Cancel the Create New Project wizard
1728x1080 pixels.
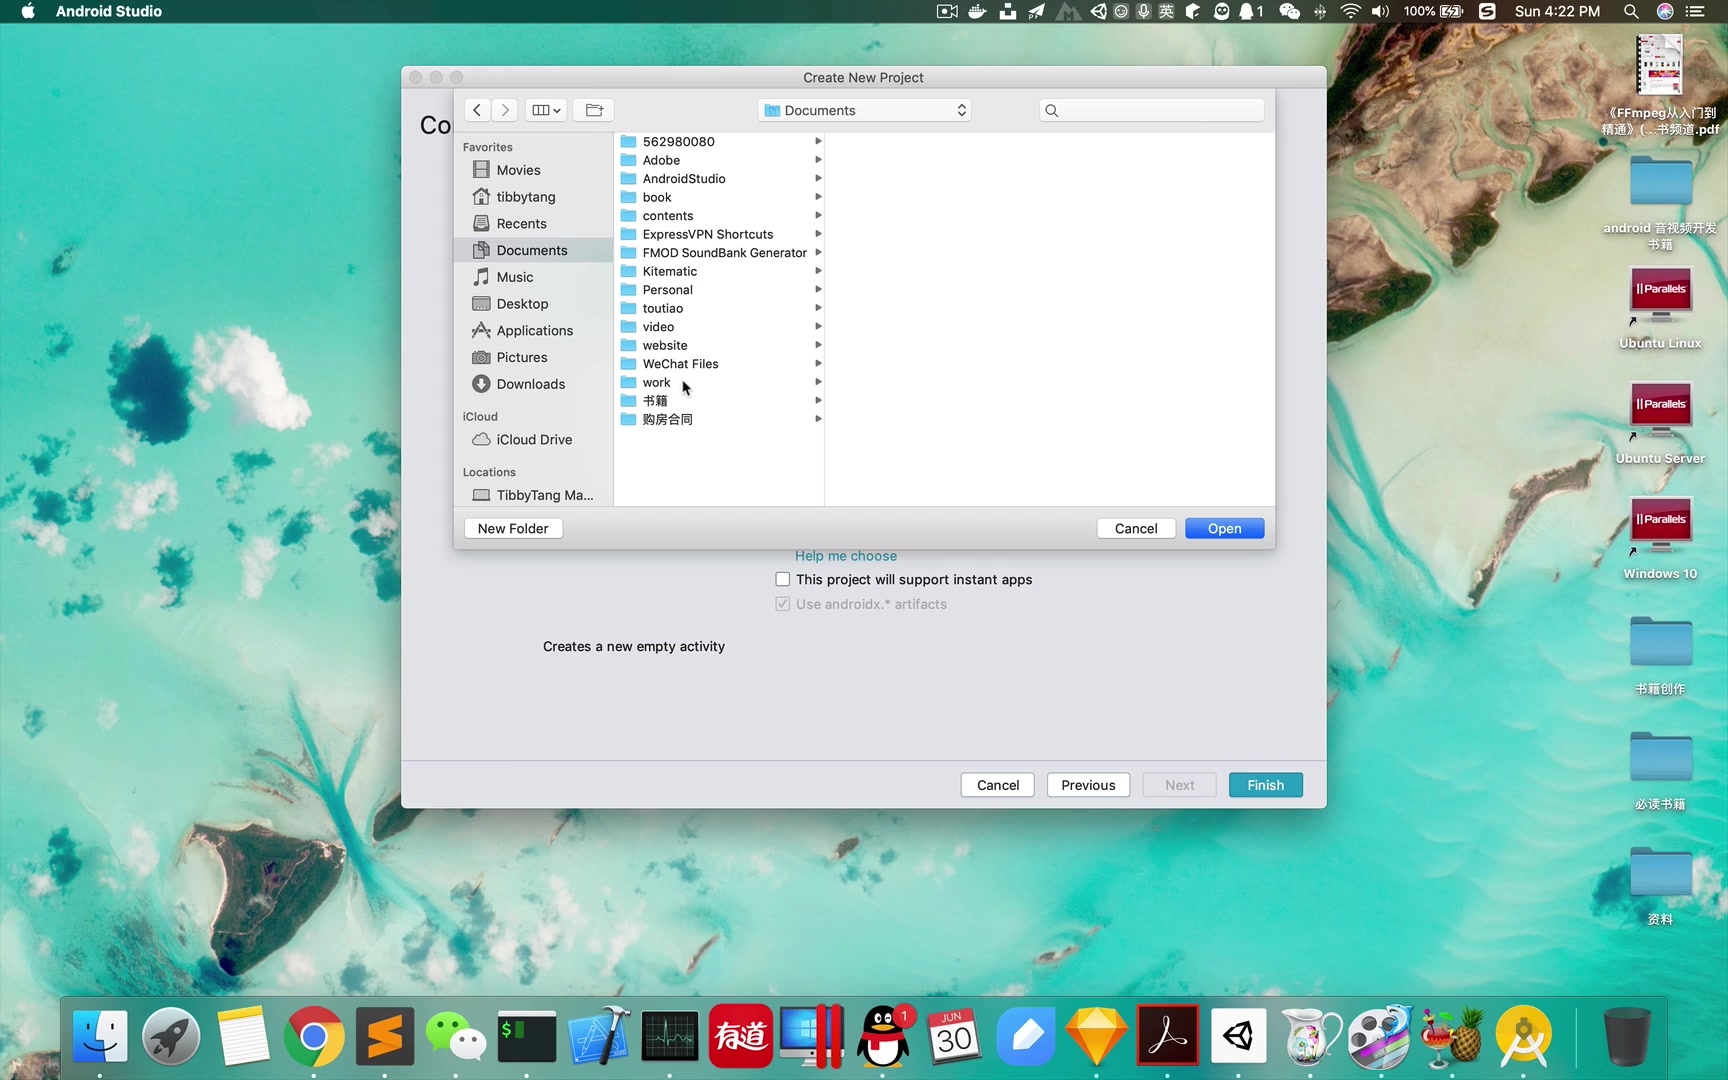point(998,785)
